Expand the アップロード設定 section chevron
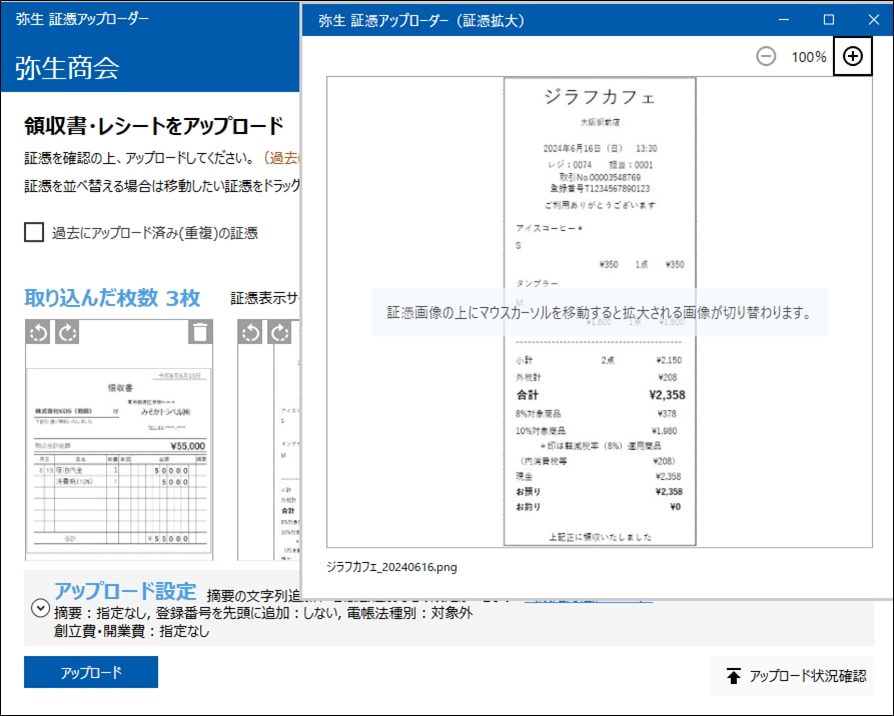 40,608
